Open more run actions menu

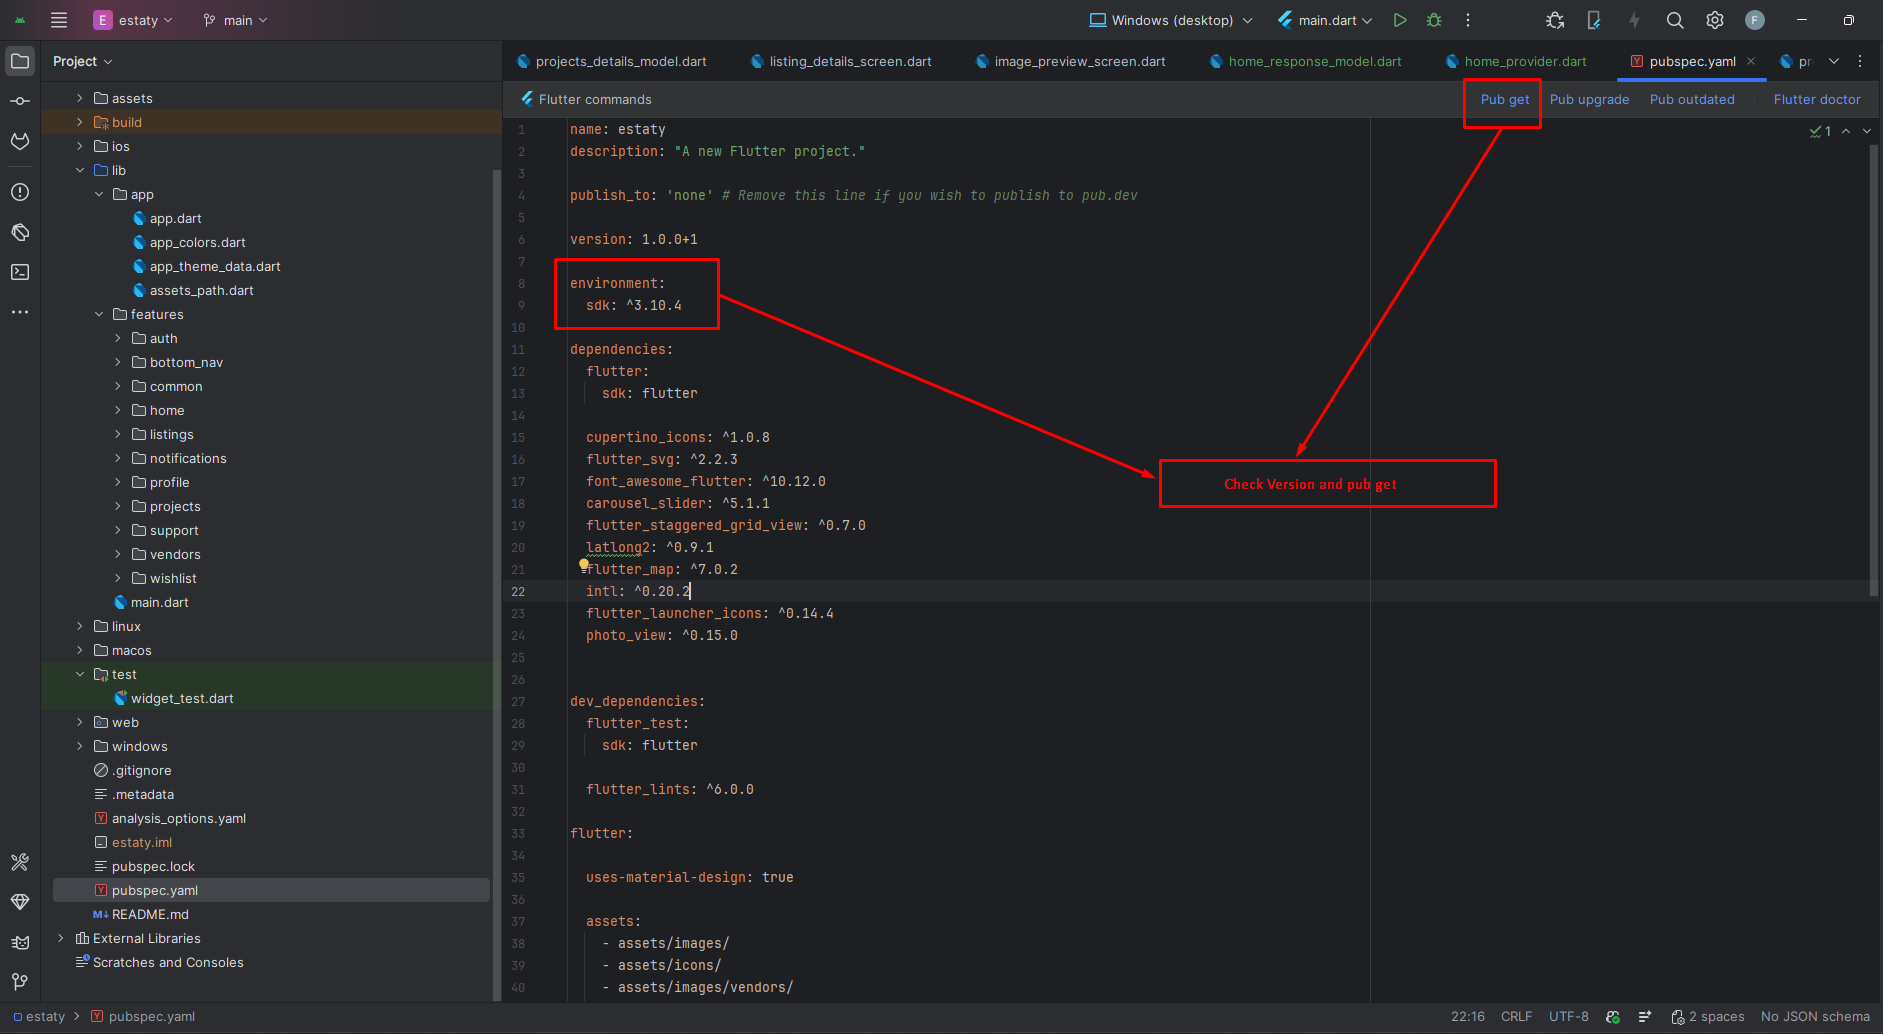1468,20
